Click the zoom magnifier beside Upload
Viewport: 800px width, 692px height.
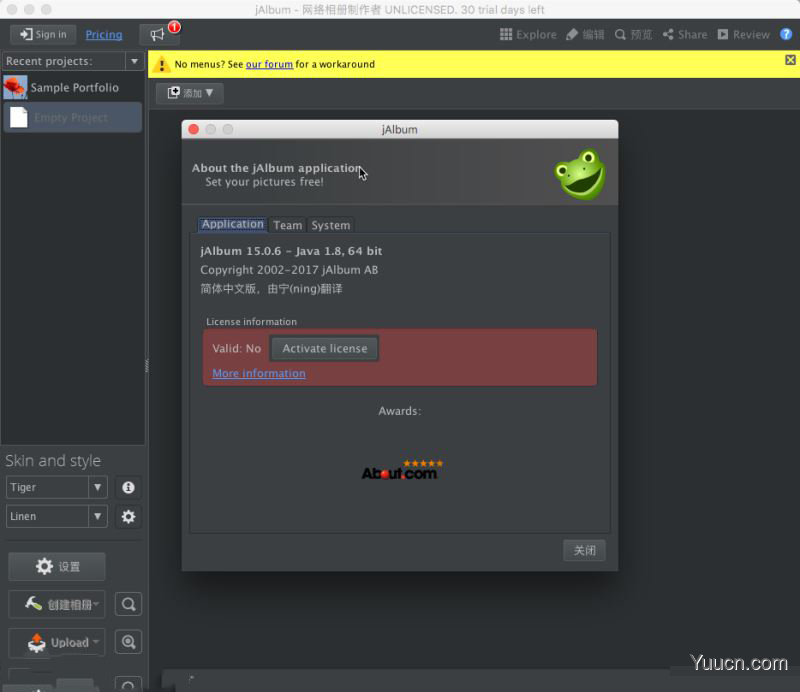(x=128, y=642)
